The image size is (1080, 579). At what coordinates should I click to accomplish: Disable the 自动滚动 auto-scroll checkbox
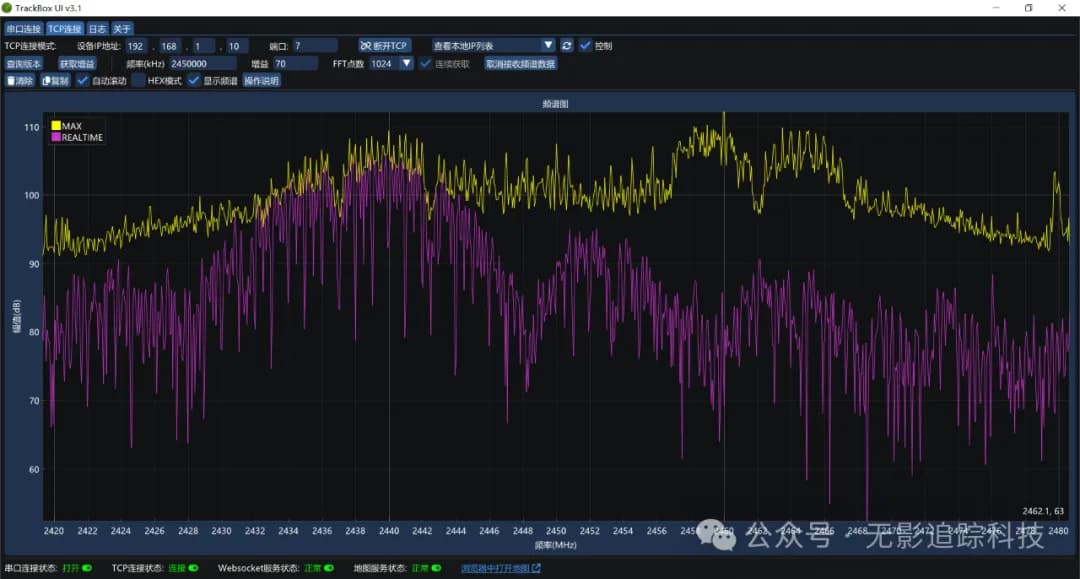click(x=83, y=81)
